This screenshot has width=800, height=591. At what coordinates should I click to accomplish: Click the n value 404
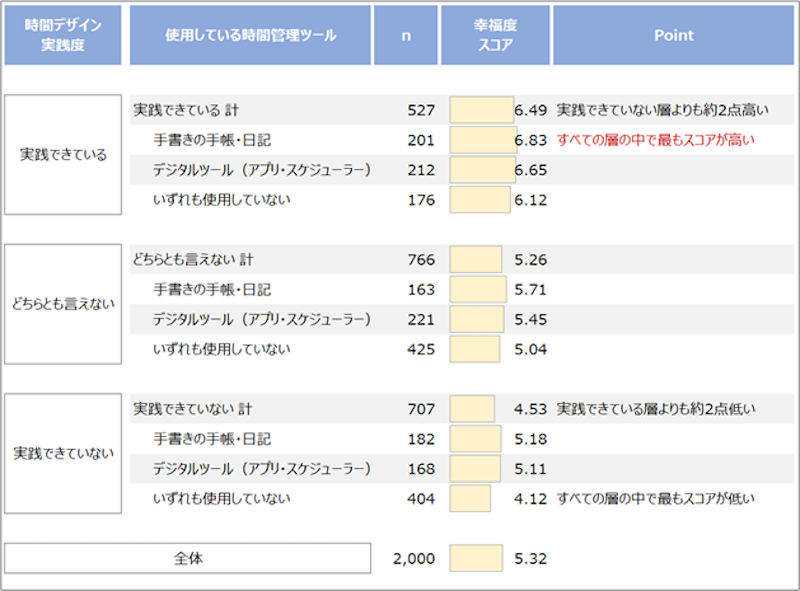[x=421, y=499]
